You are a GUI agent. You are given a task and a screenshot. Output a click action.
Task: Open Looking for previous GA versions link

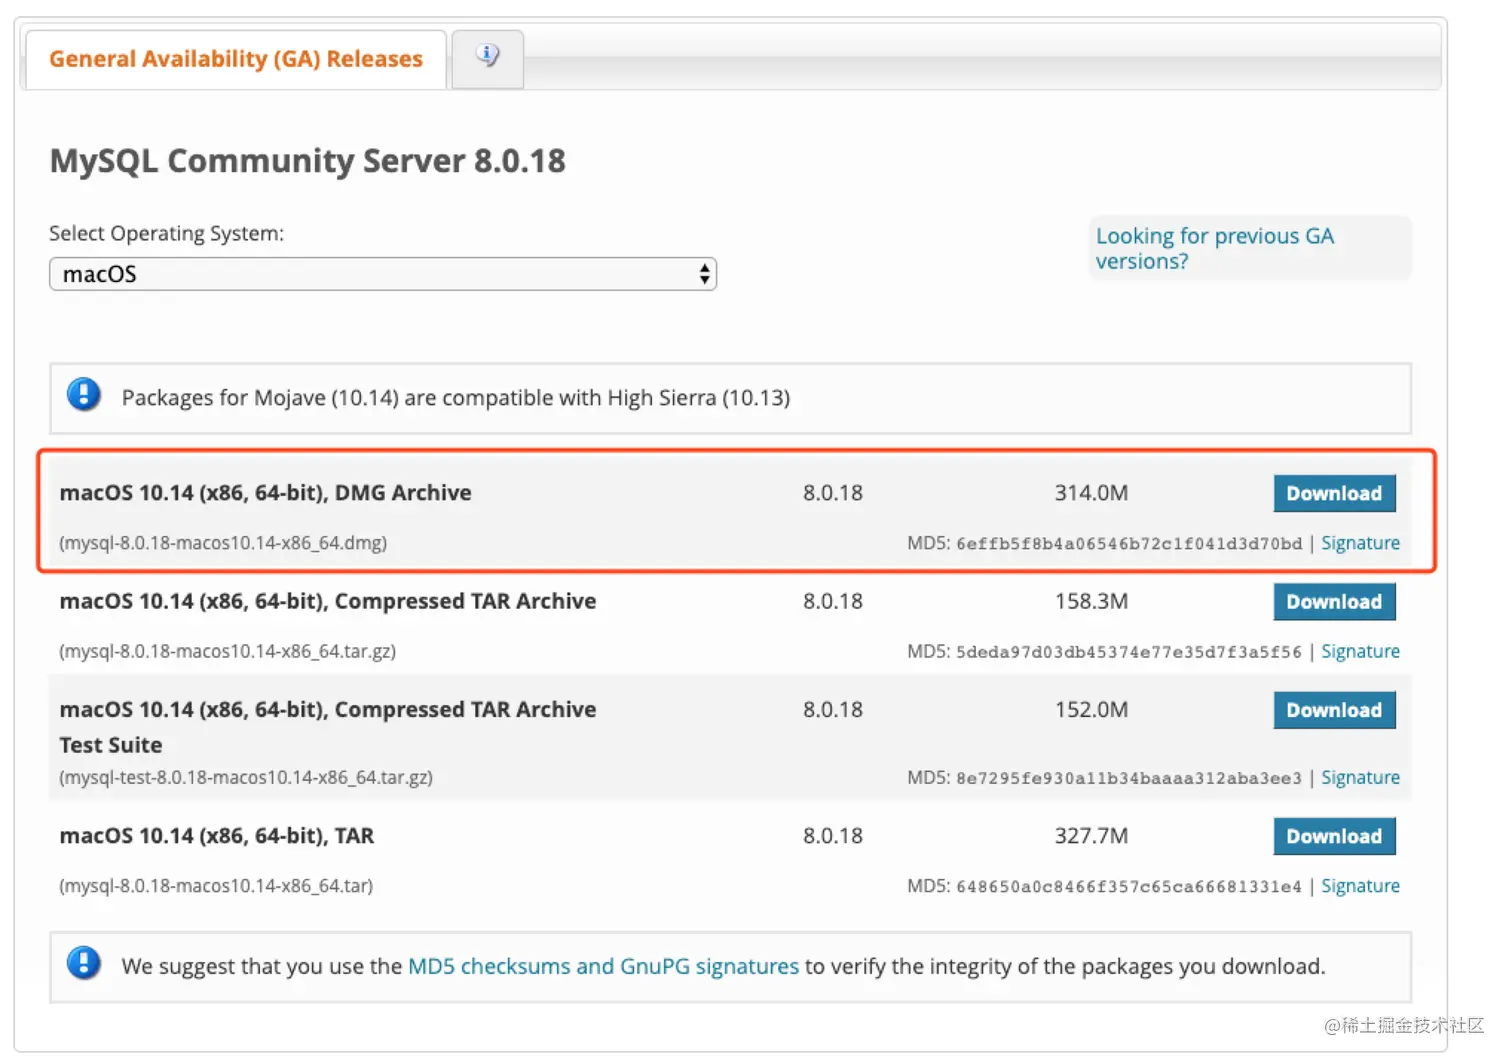pos(1214,248)
